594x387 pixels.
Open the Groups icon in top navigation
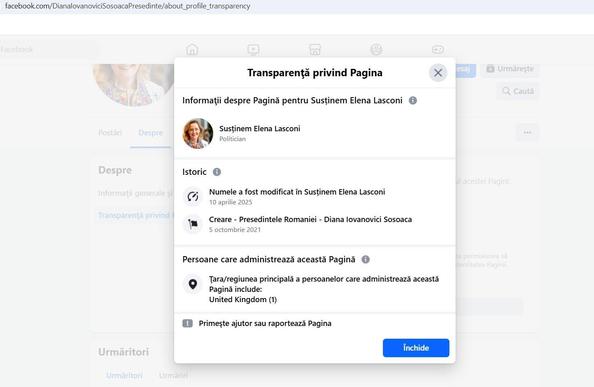click(376, 49)
